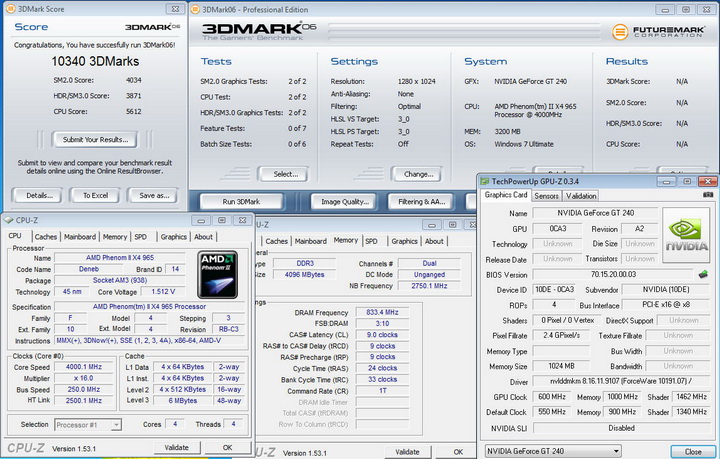Click the GPU-Z BIOS Version 70.15.20.00.03 field

(x=613, y=274)
